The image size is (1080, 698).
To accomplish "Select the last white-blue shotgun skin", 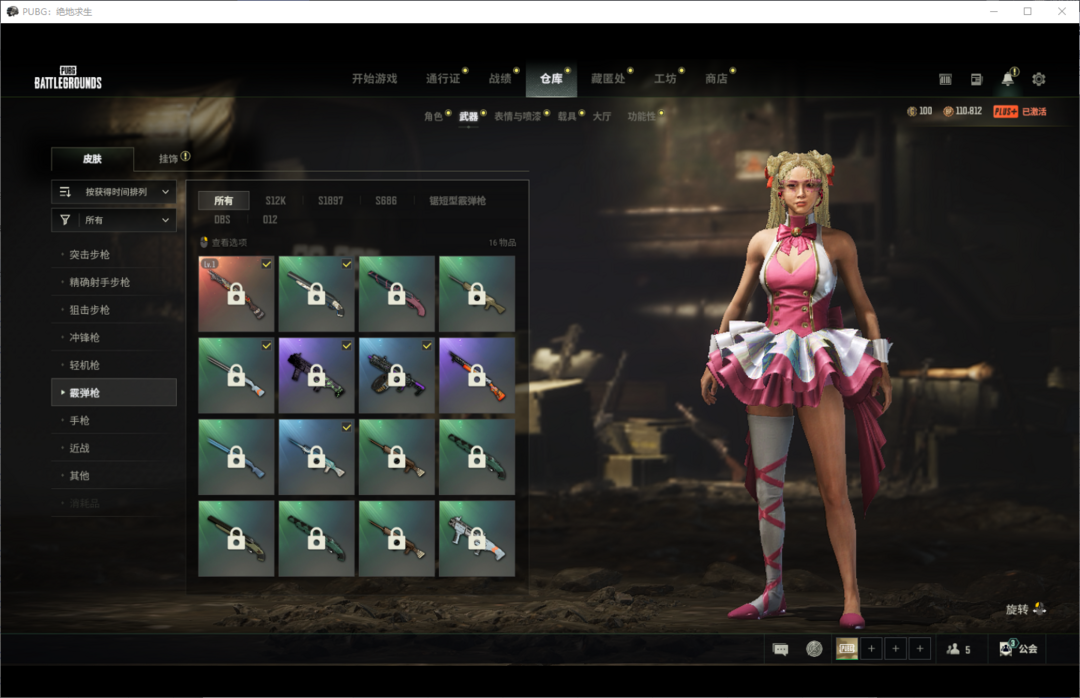I will pos(477,538).
